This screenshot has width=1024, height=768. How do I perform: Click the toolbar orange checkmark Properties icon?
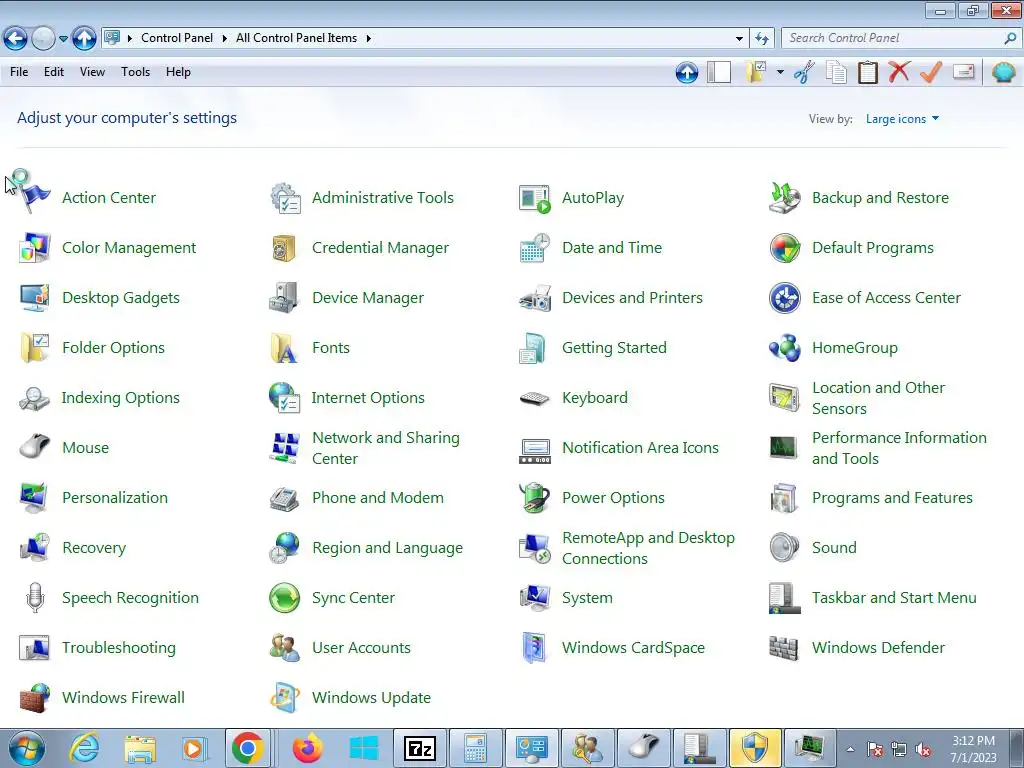(x=931, y=72)
